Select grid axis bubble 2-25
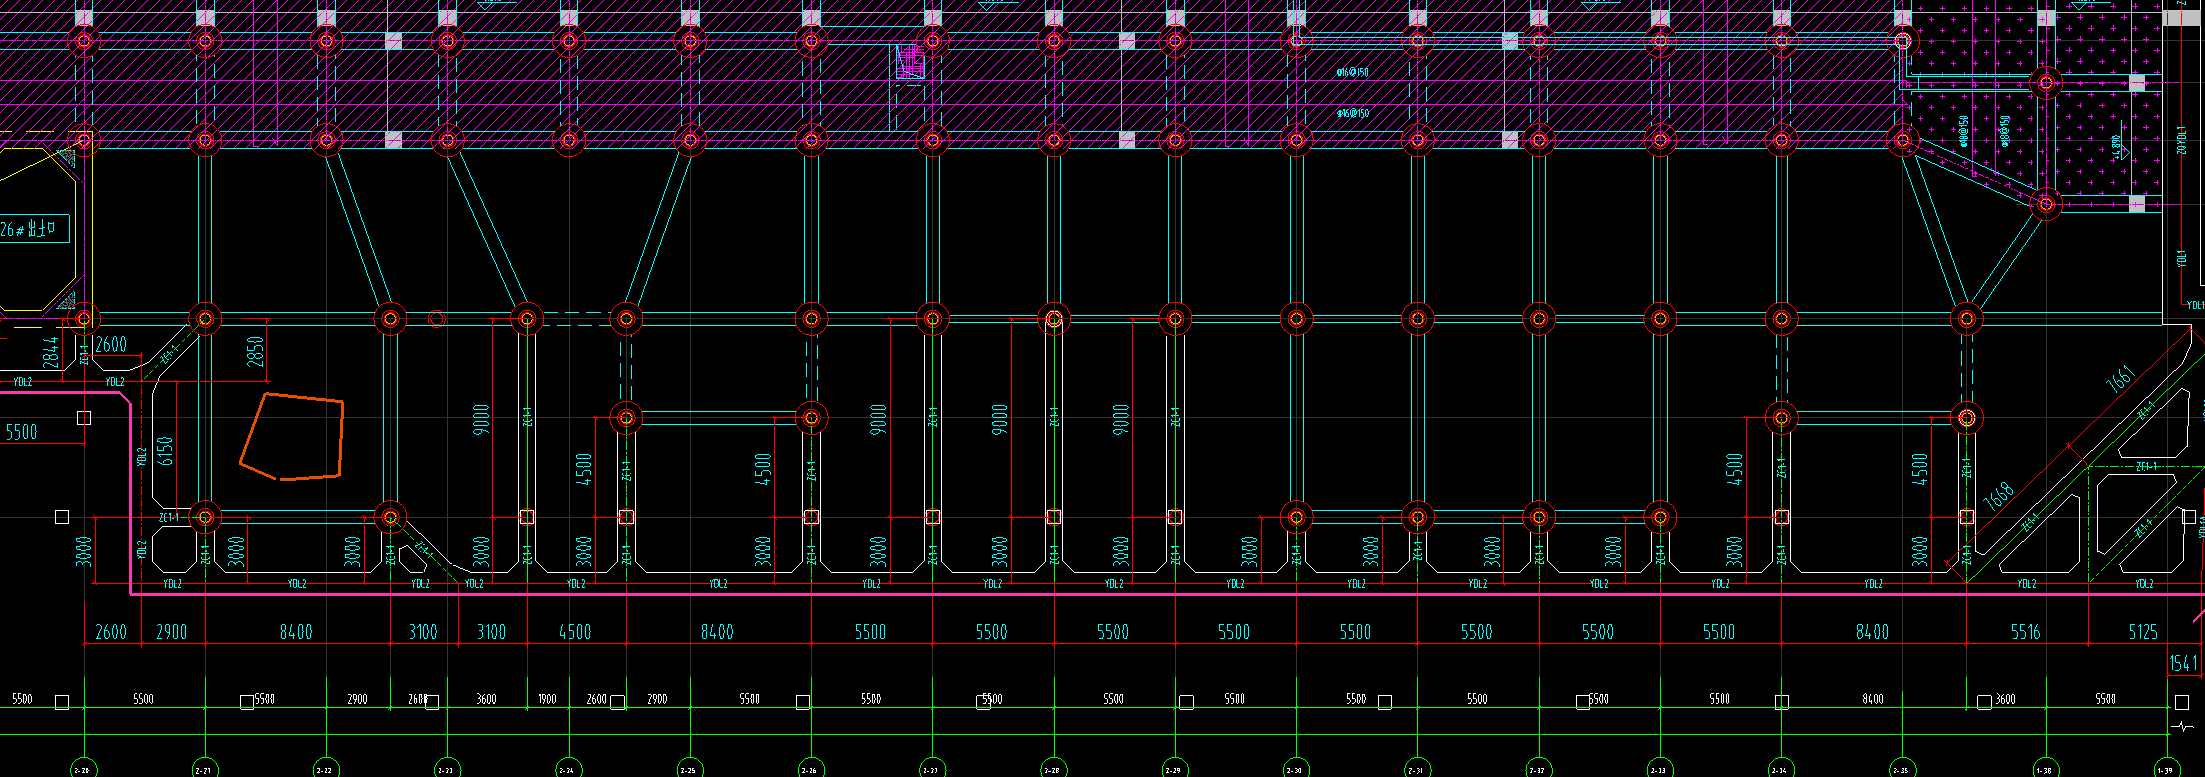The image size is (2205, 777). (x=688, y=769)
